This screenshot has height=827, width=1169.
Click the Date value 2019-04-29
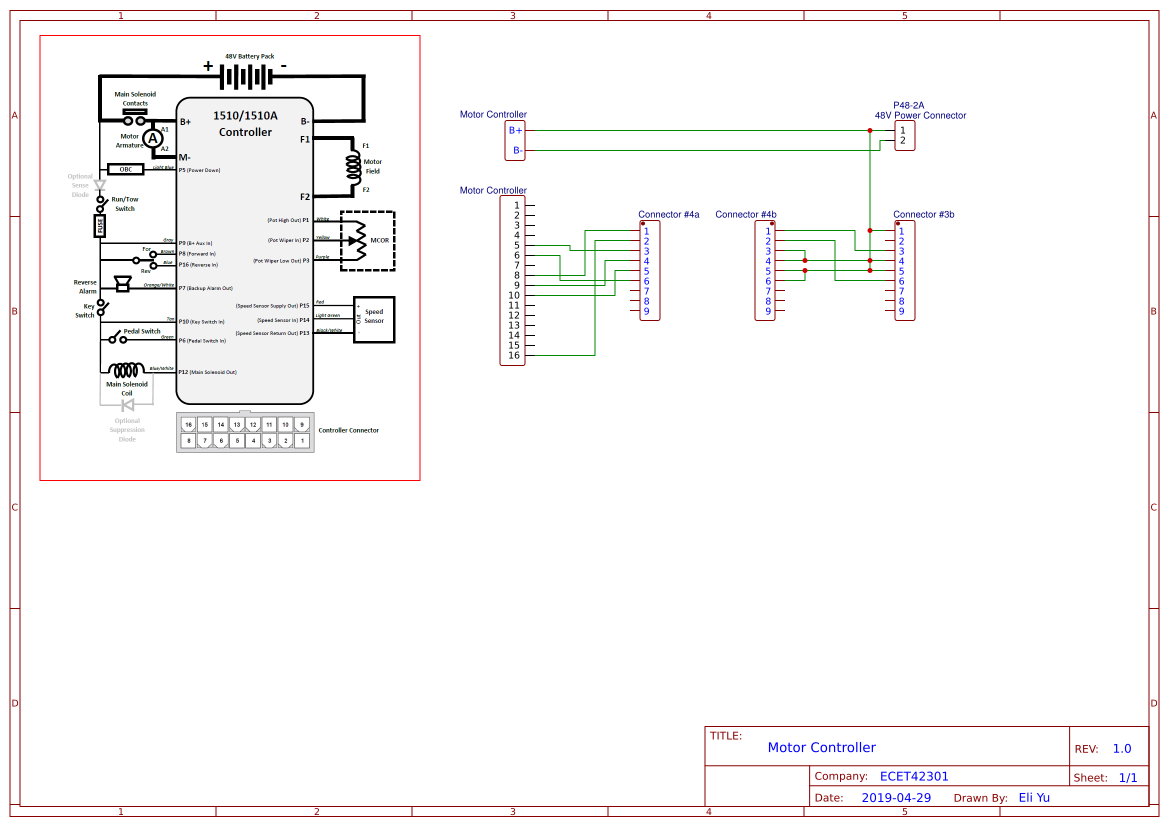(896, 798)
